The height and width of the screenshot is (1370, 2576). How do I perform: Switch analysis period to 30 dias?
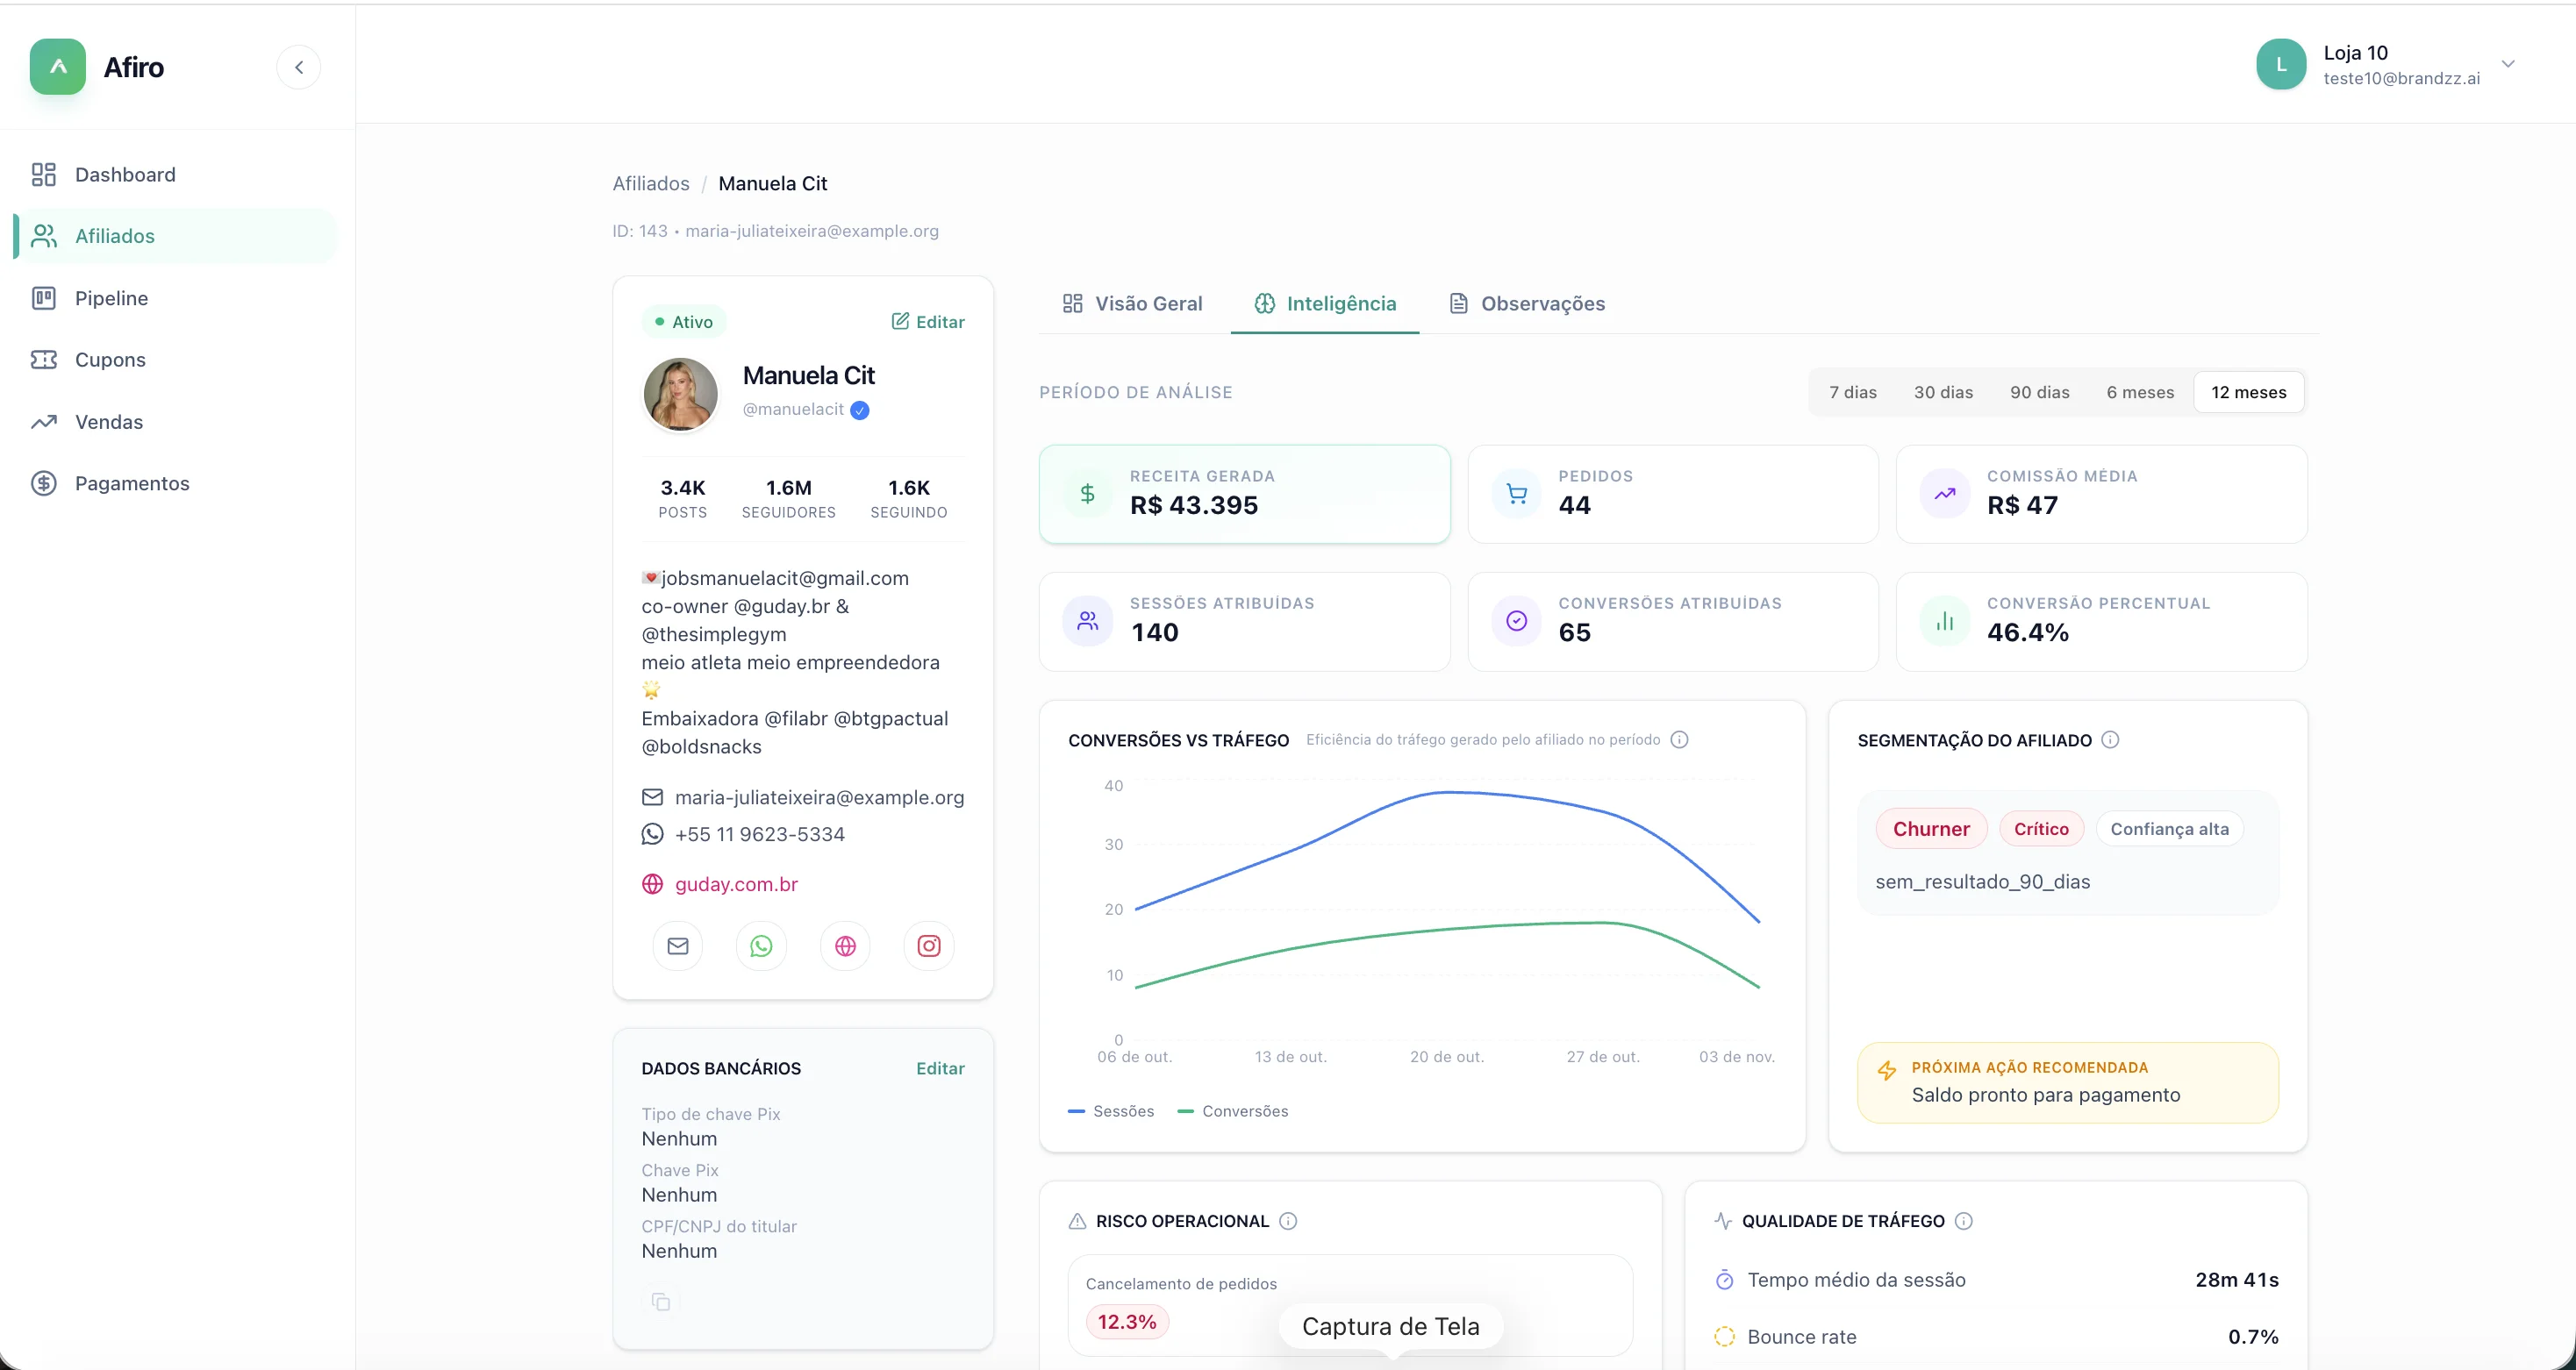(x=1943, y=392)
